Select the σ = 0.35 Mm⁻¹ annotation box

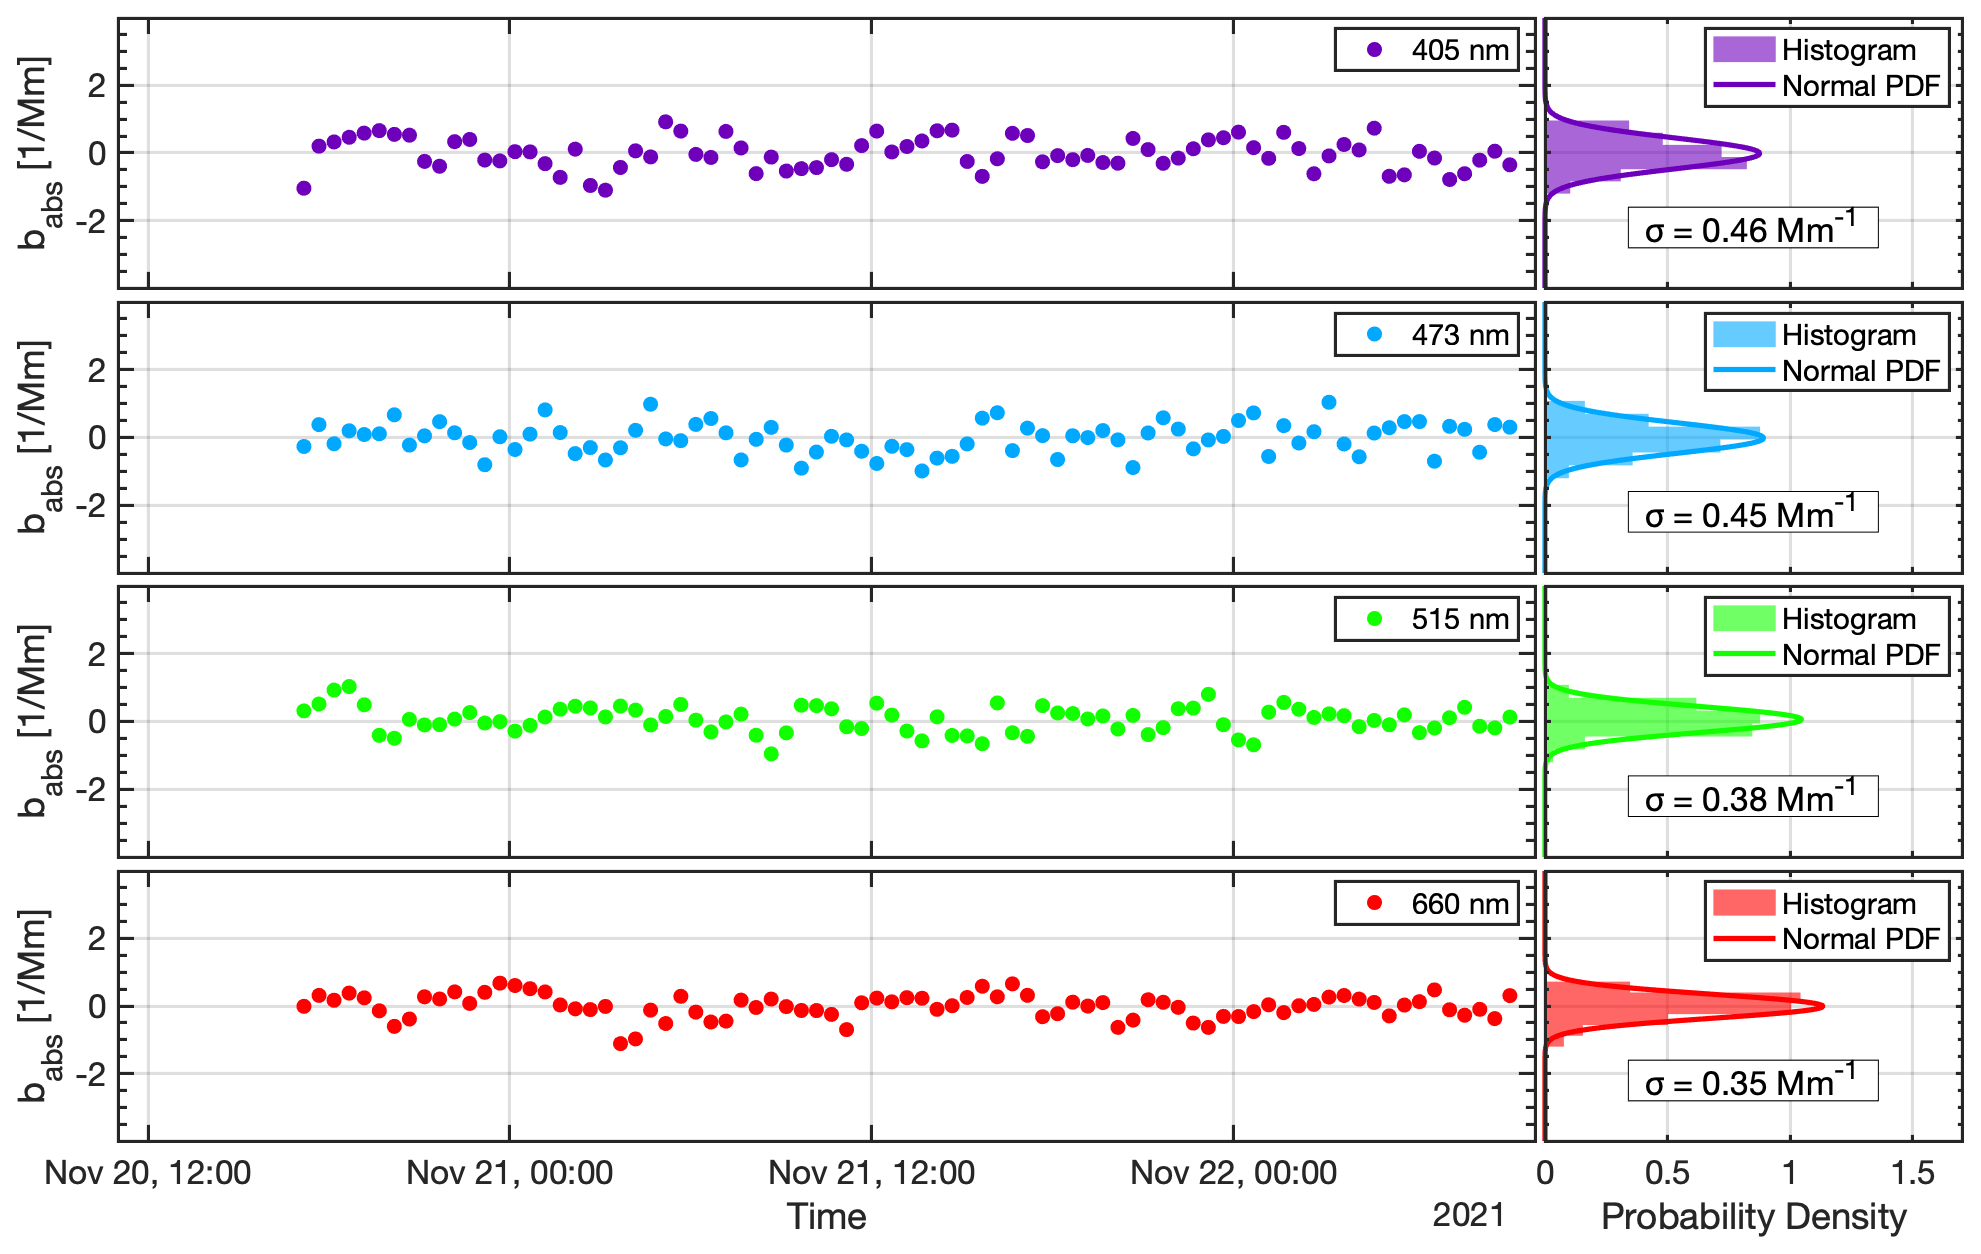(1752, 1081)
